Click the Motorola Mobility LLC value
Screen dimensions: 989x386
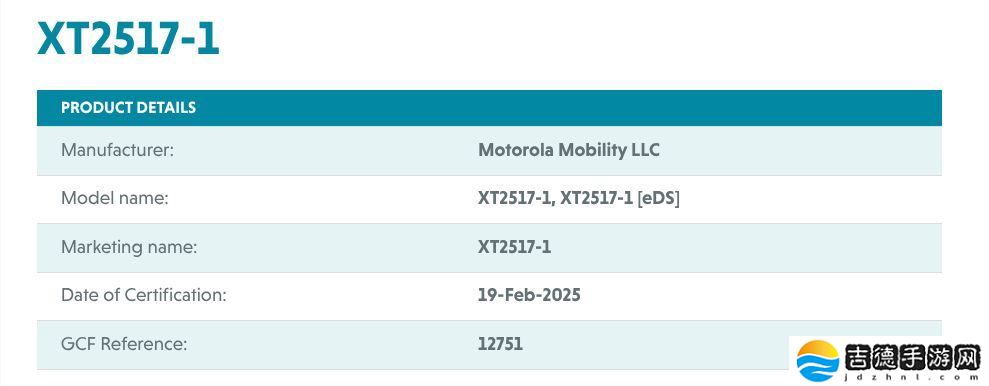tap(568, 150)
